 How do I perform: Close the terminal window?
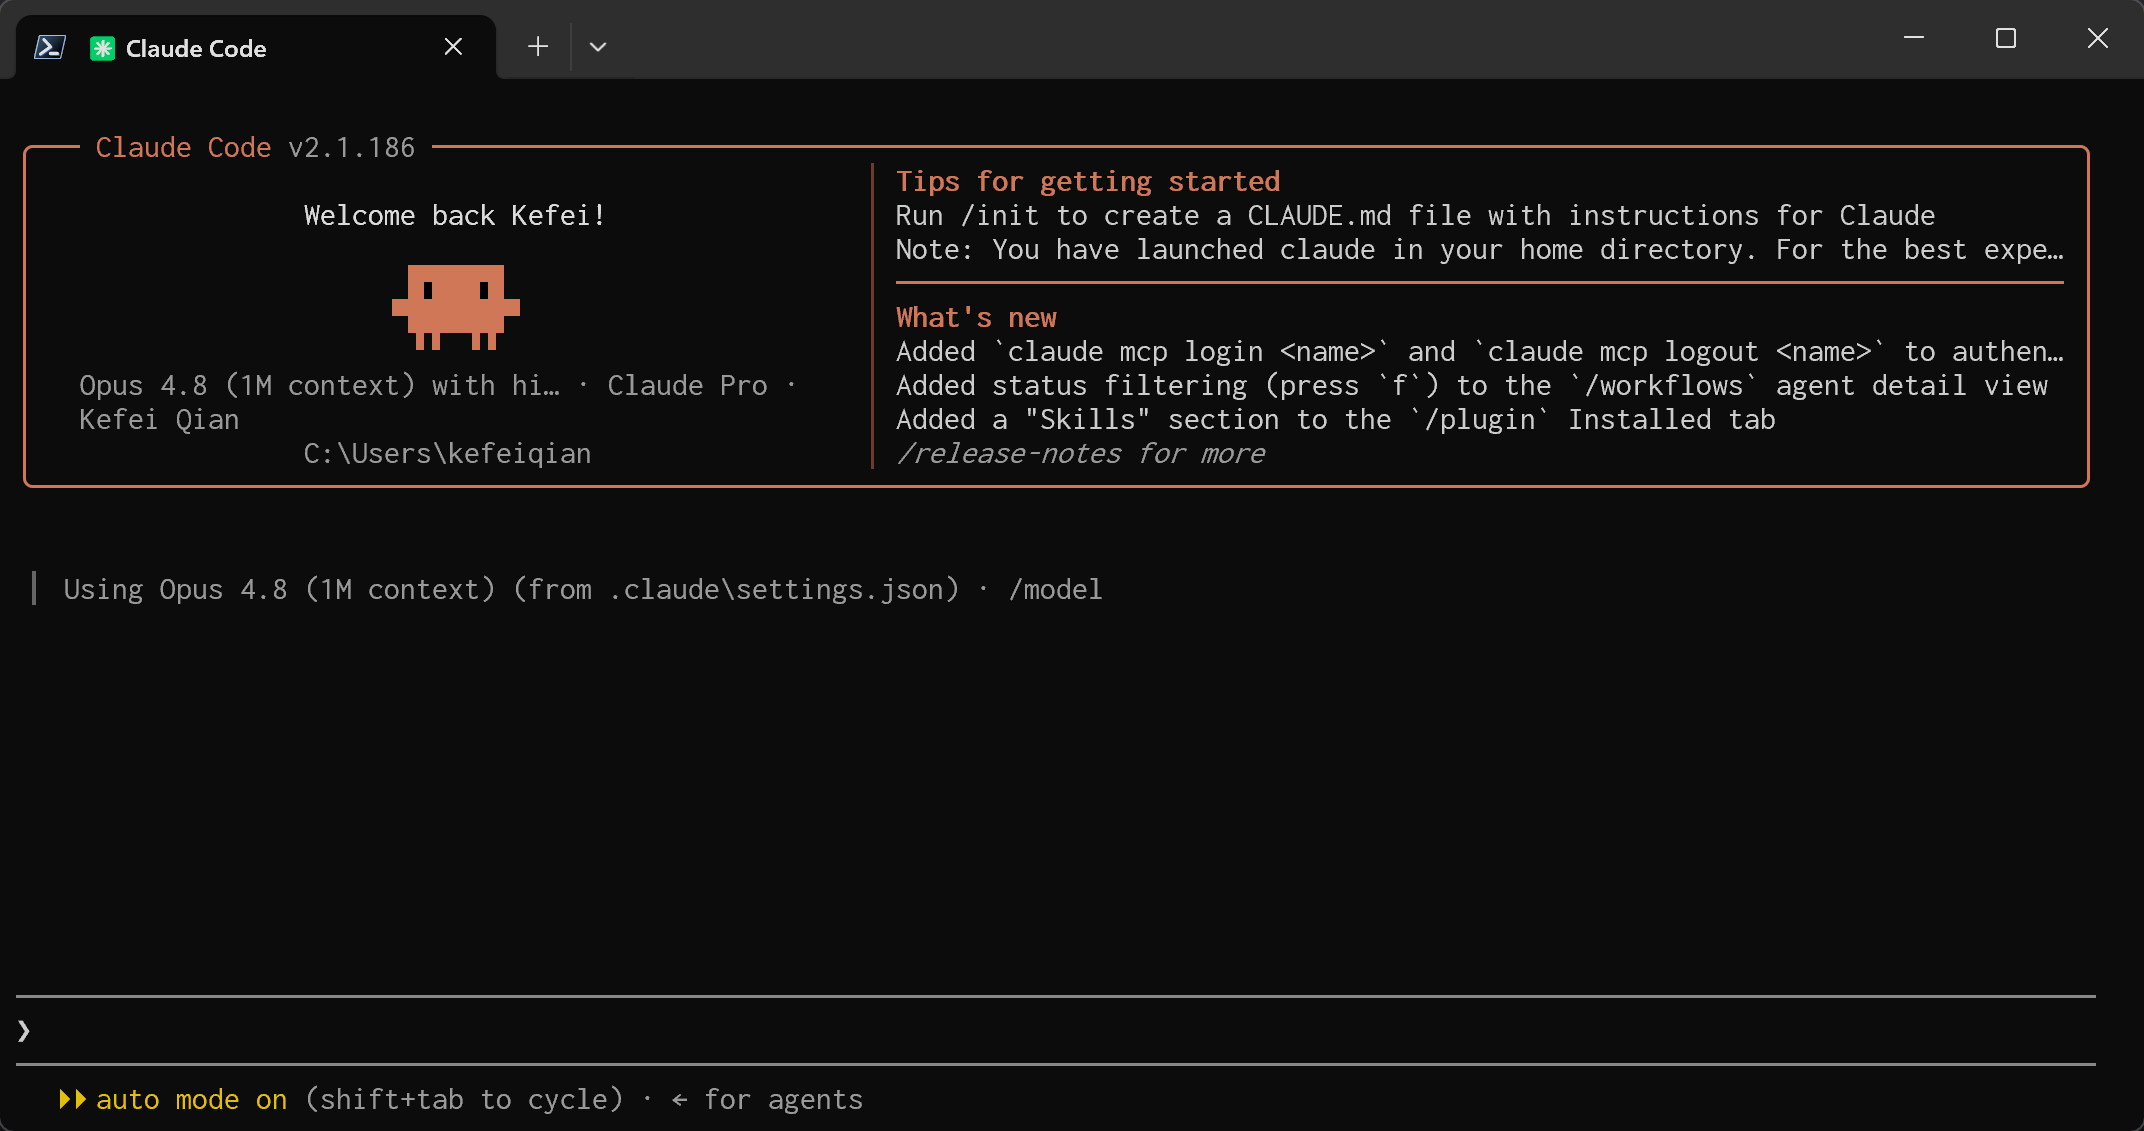coord(2098,38)
